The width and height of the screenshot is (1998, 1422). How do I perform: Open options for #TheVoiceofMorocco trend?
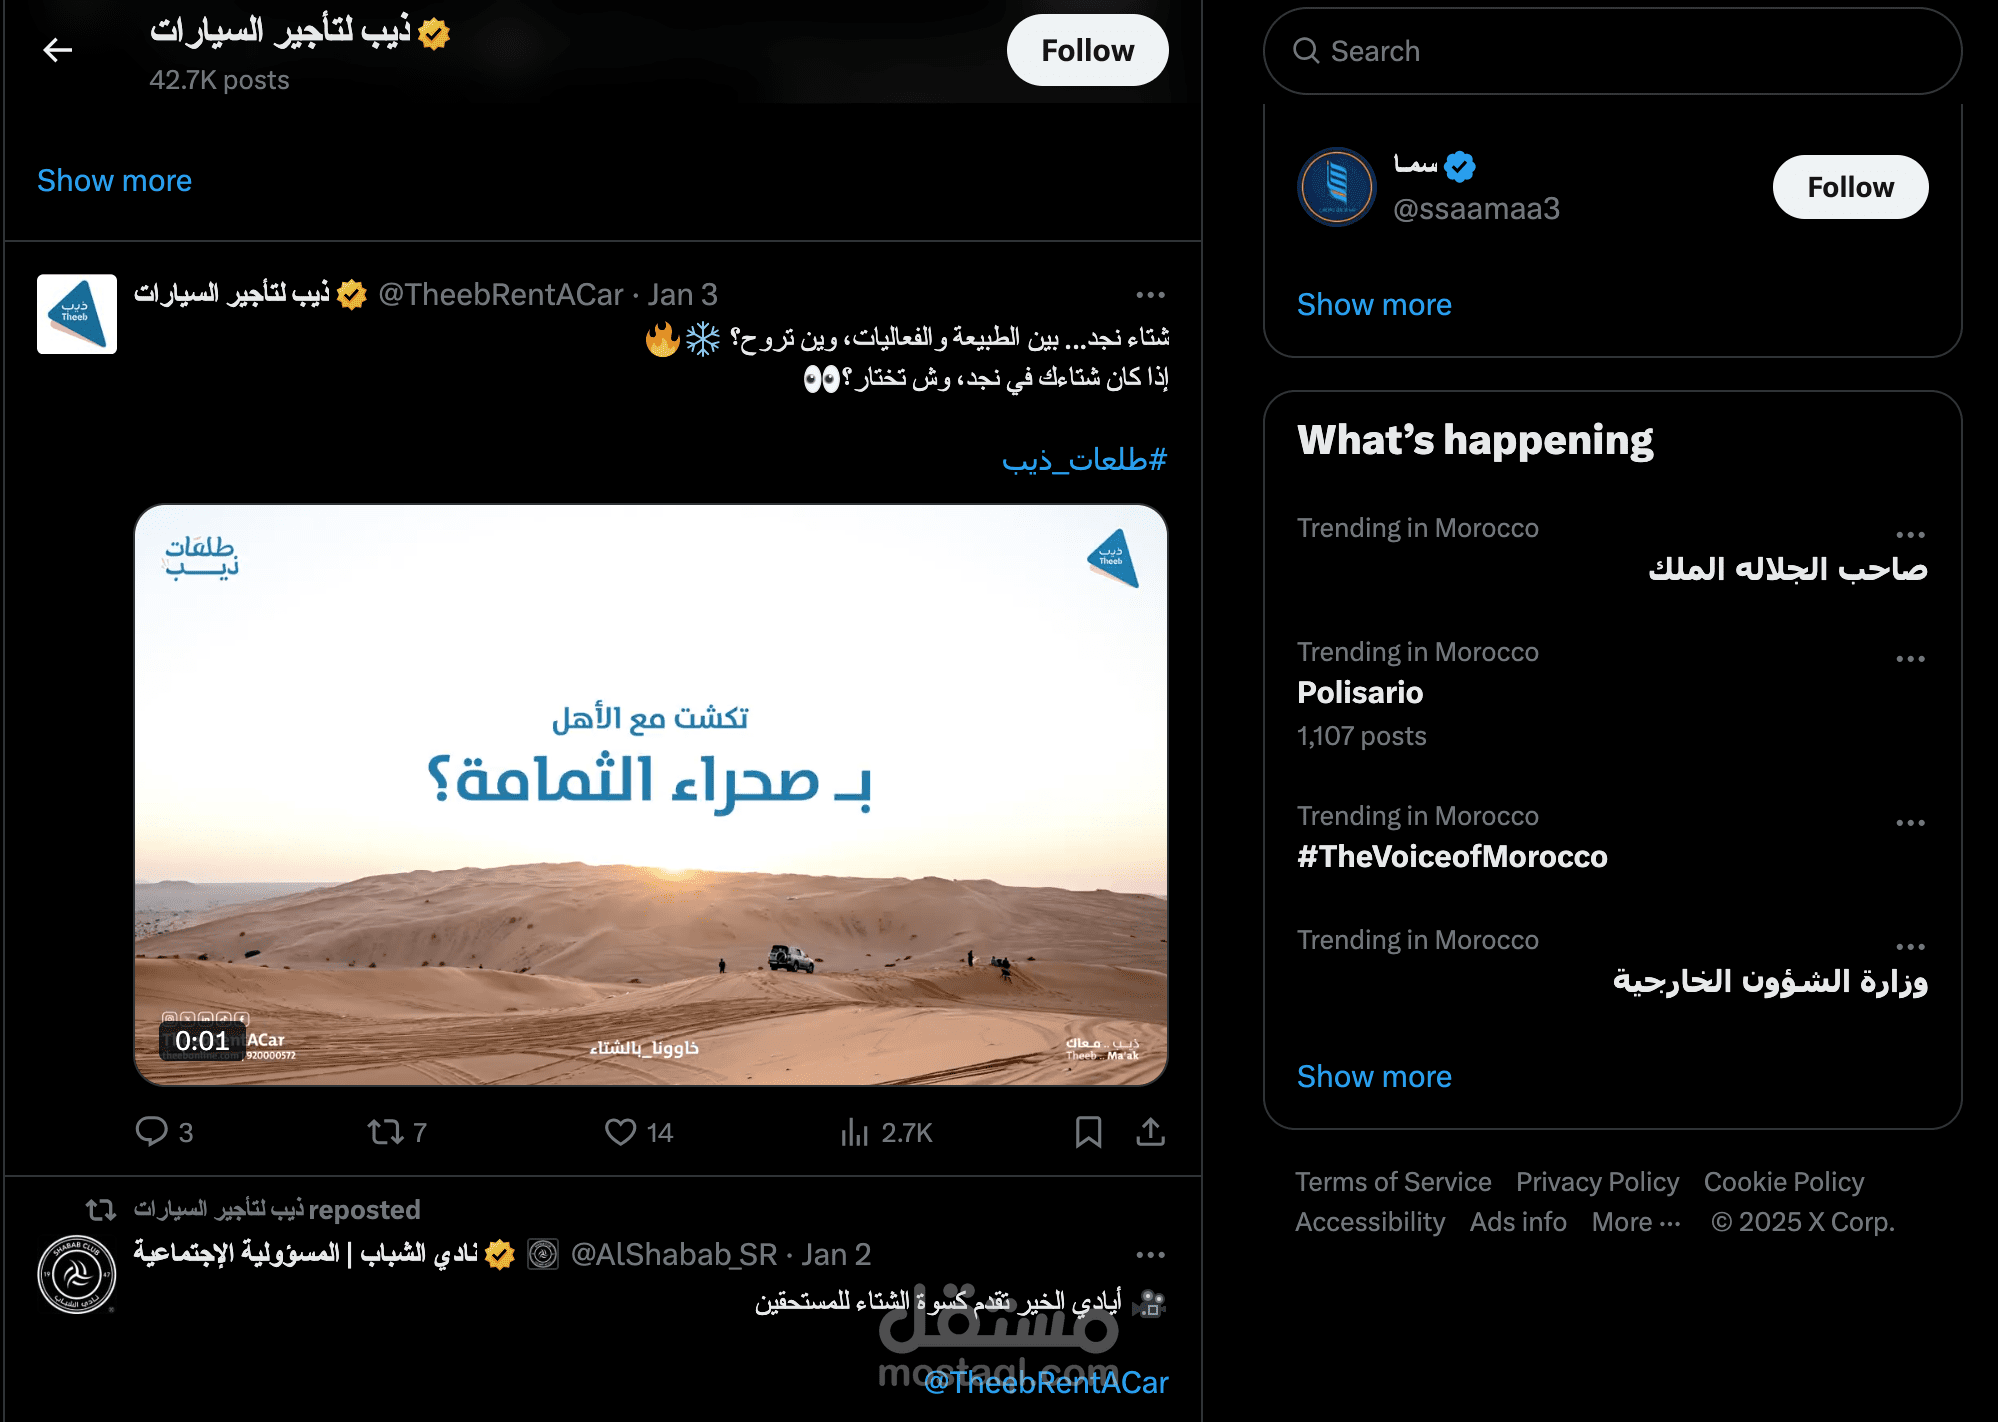[x=1910, y=823]
